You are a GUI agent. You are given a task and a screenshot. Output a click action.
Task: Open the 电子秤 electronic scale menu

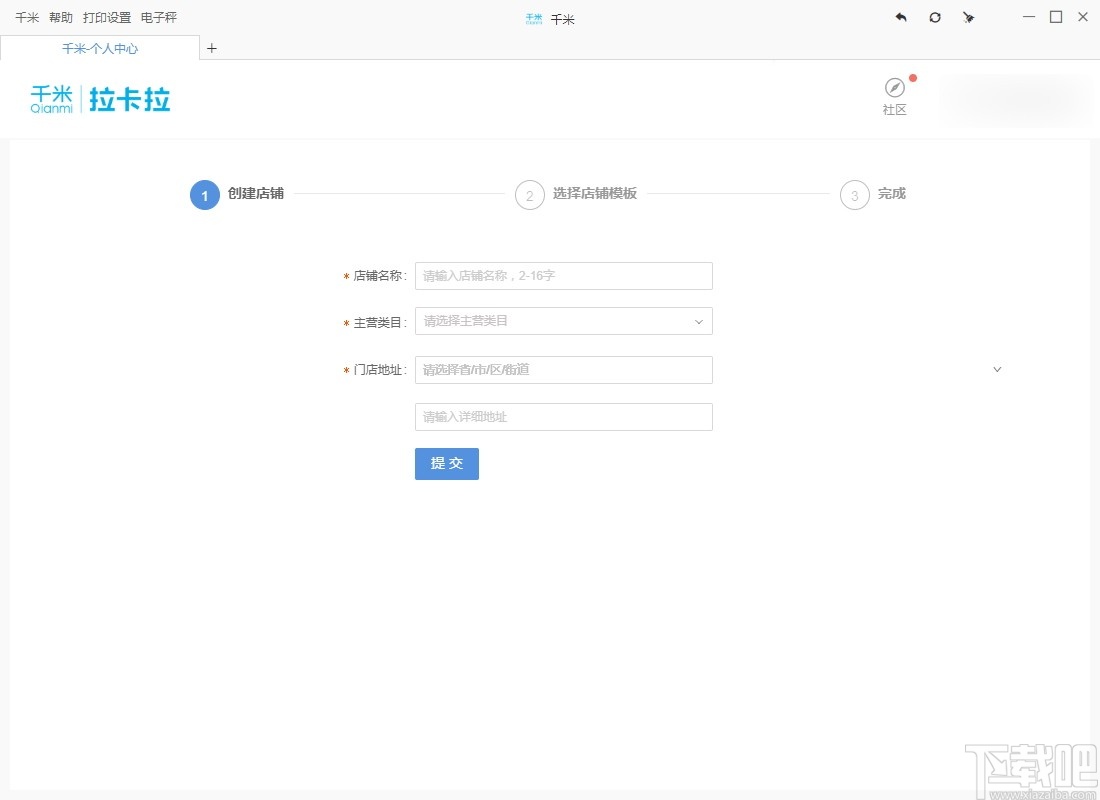159,18
